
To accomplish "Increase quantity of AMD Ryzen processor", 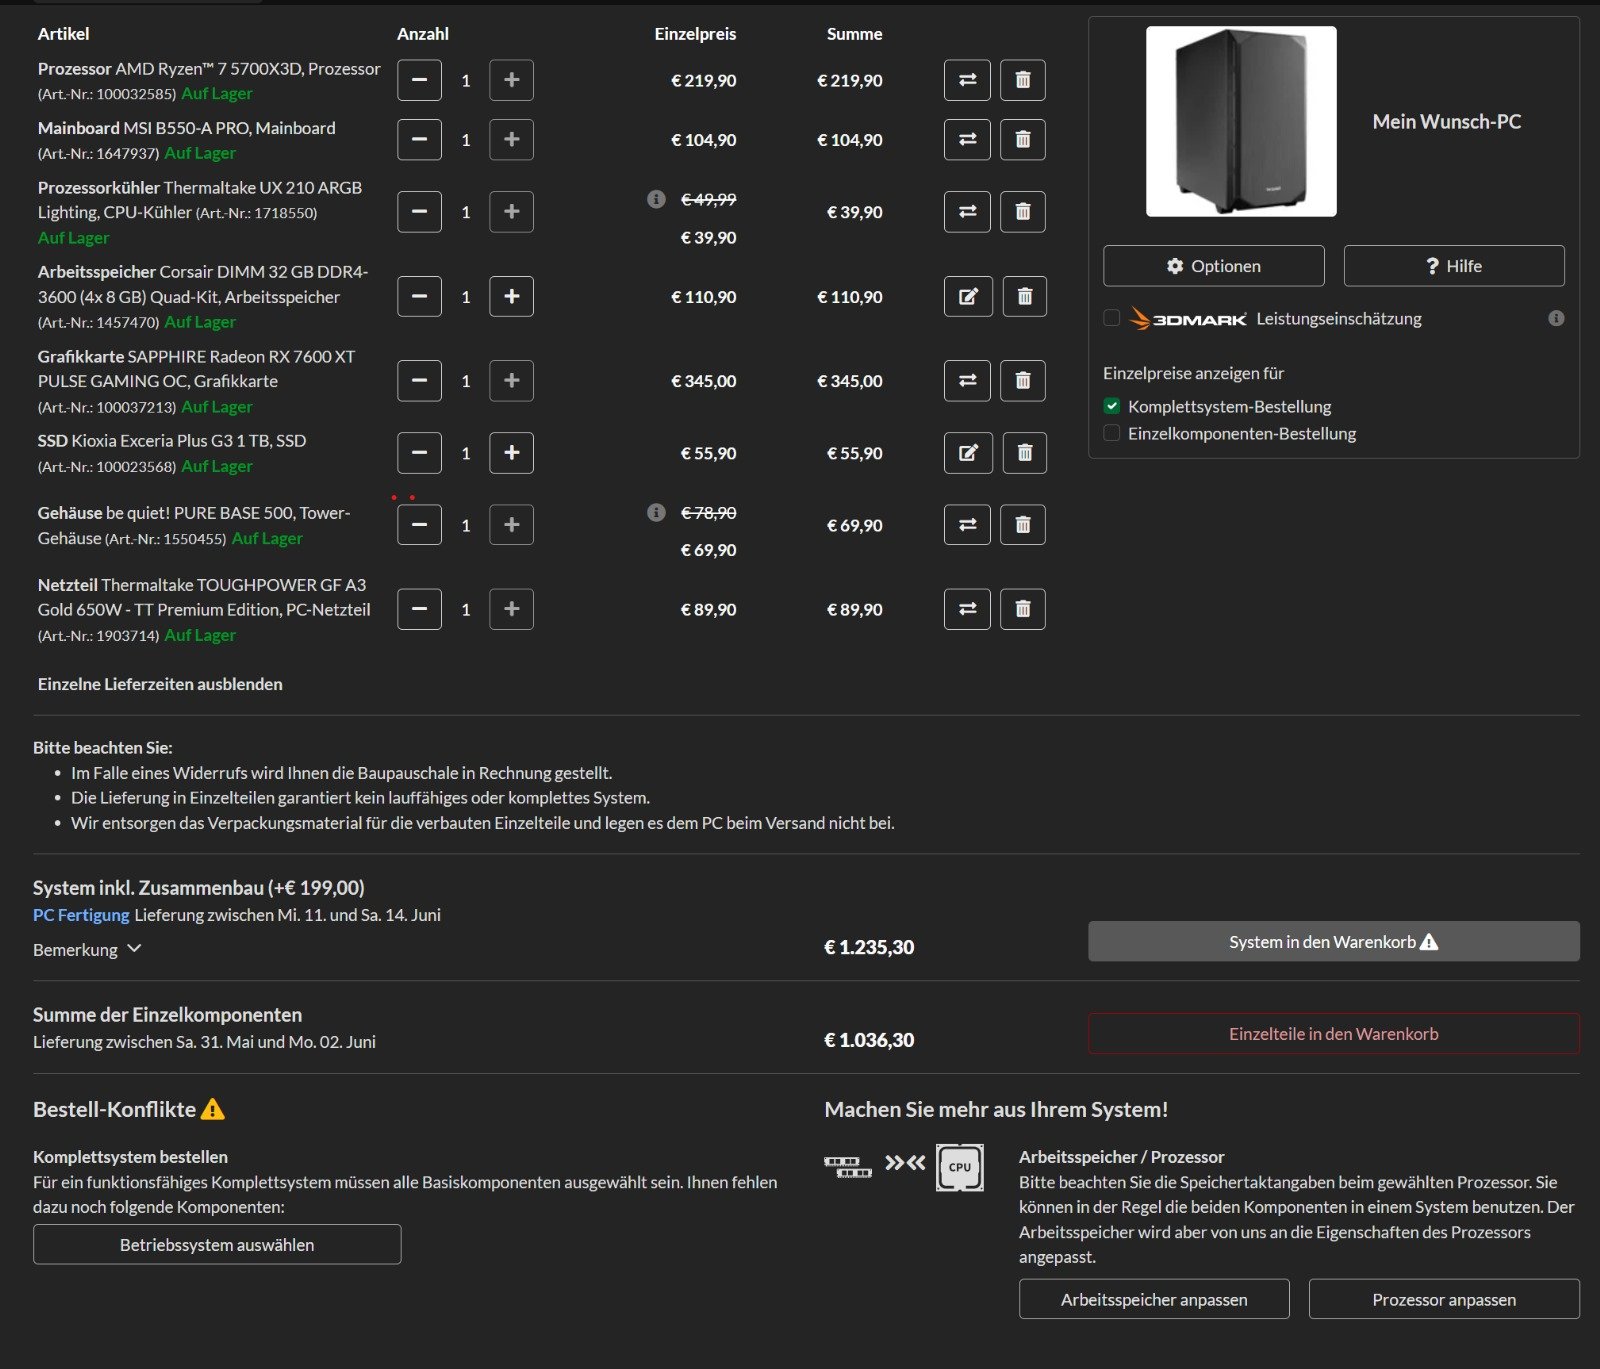I will click(511, 80).
